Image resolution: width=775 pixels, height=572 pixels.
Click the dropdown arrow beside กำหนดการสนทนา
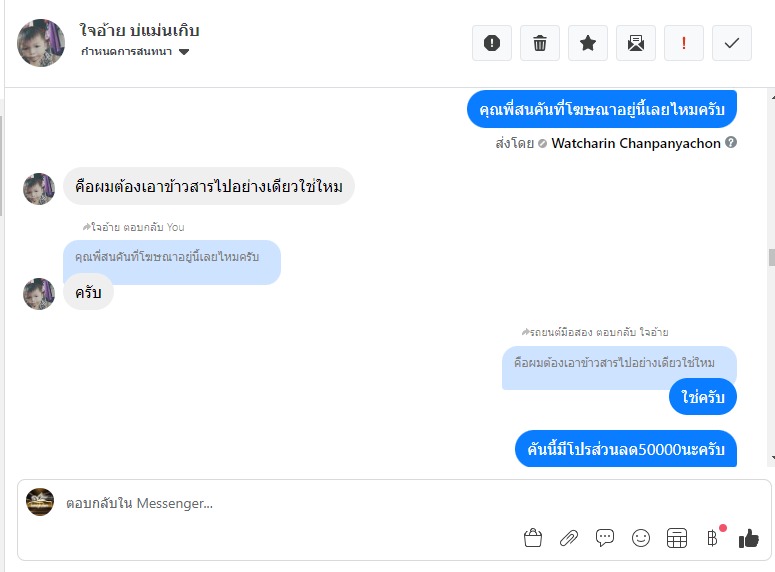coord(184,52)
